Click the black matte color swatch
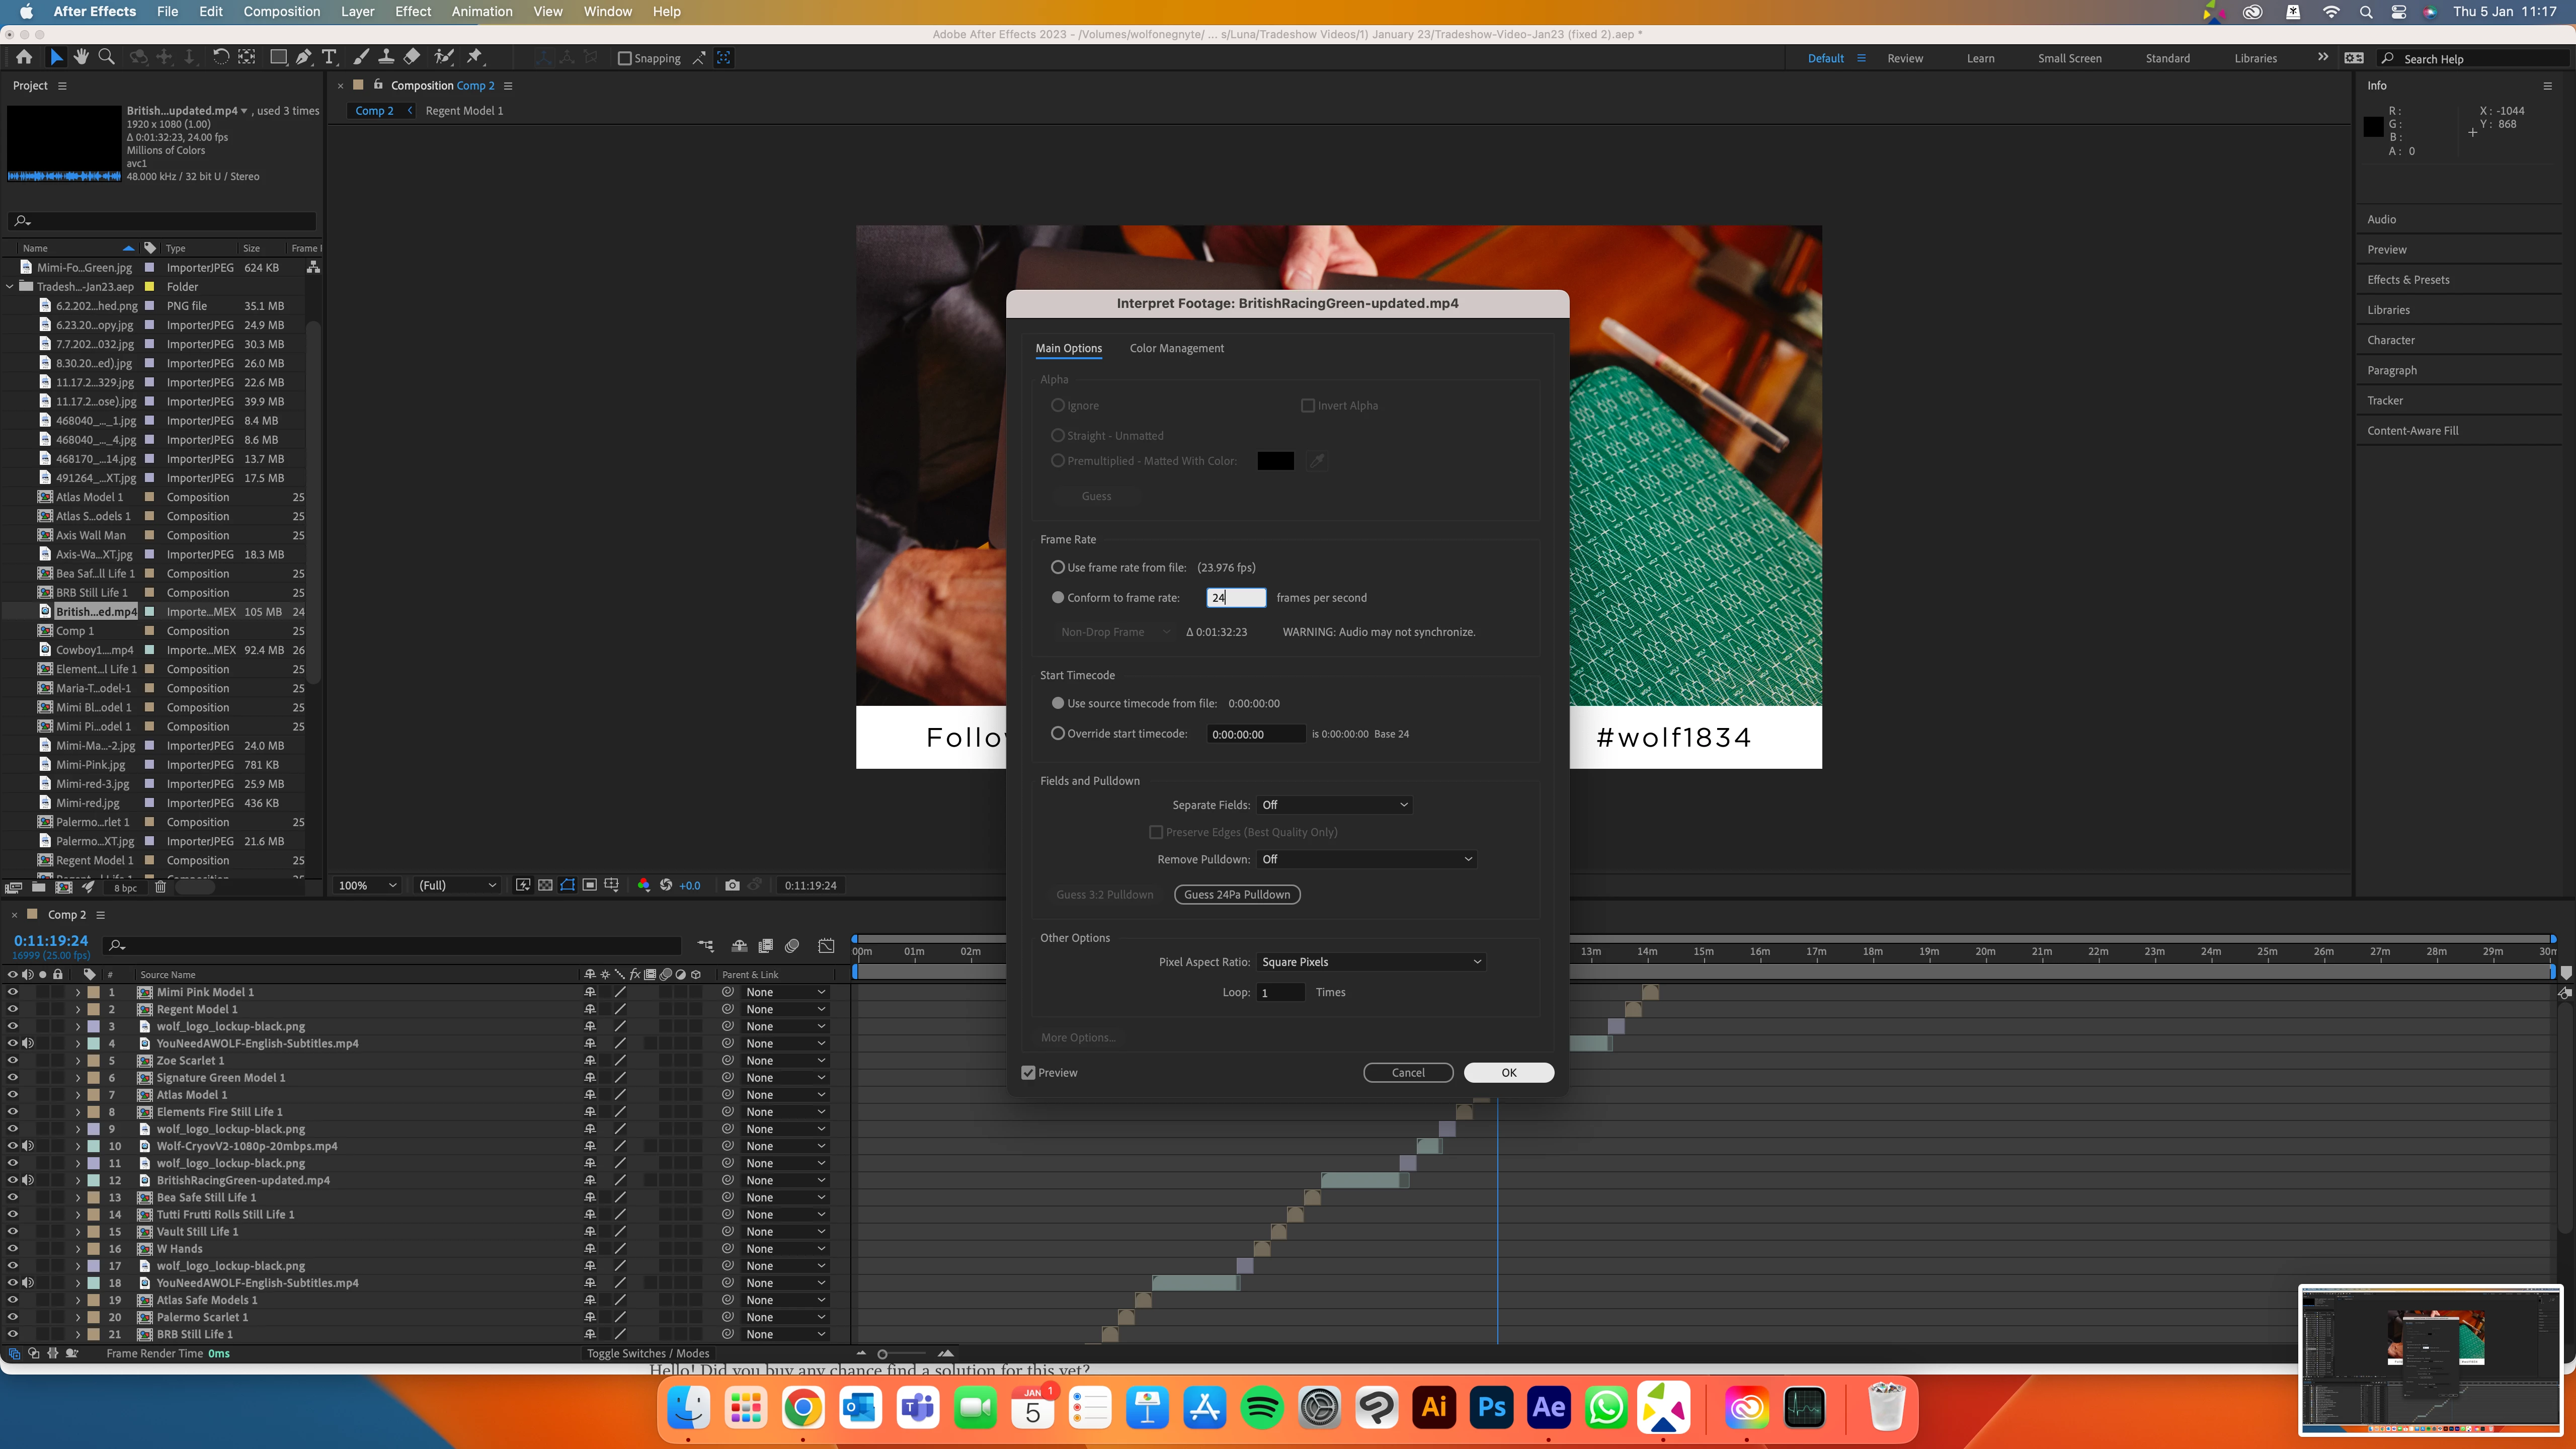 click(x=1275, y=461)
